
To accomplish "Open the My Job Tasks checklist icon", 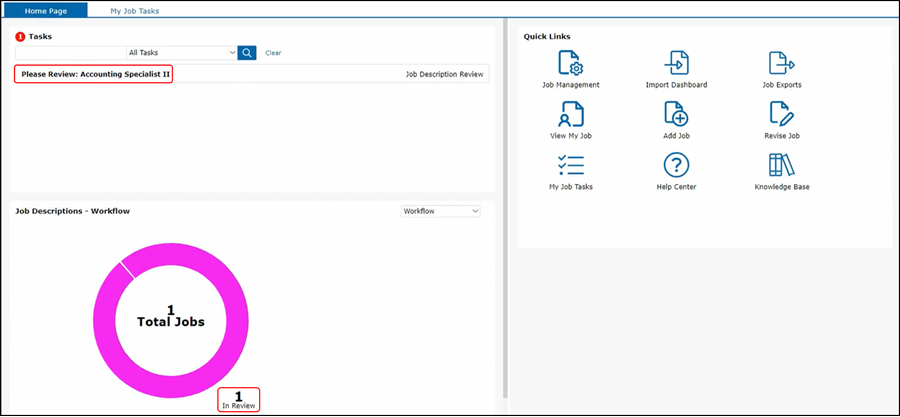I will click(571, 165).
